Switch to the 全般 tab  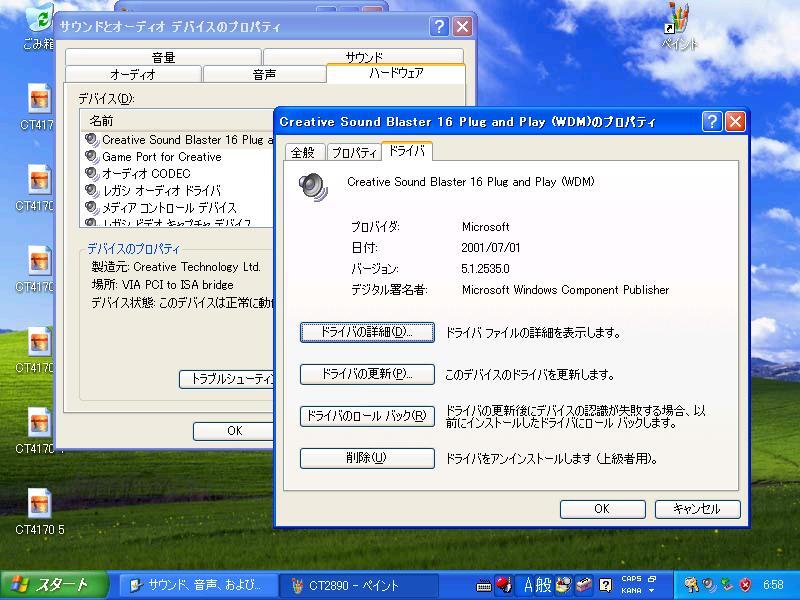tap(303, 153)
